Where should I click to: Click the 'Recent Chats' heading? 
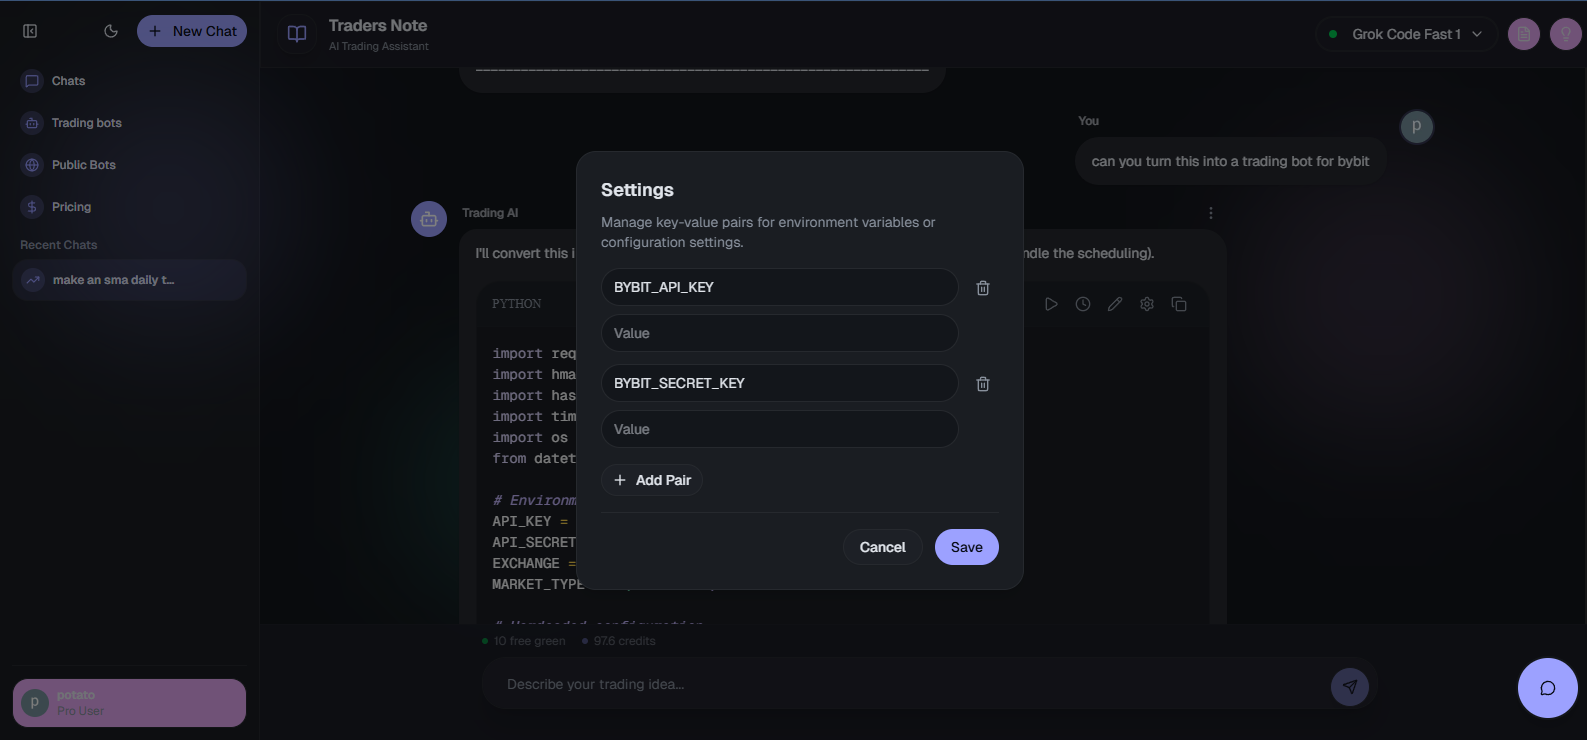(x=59, y=245)
